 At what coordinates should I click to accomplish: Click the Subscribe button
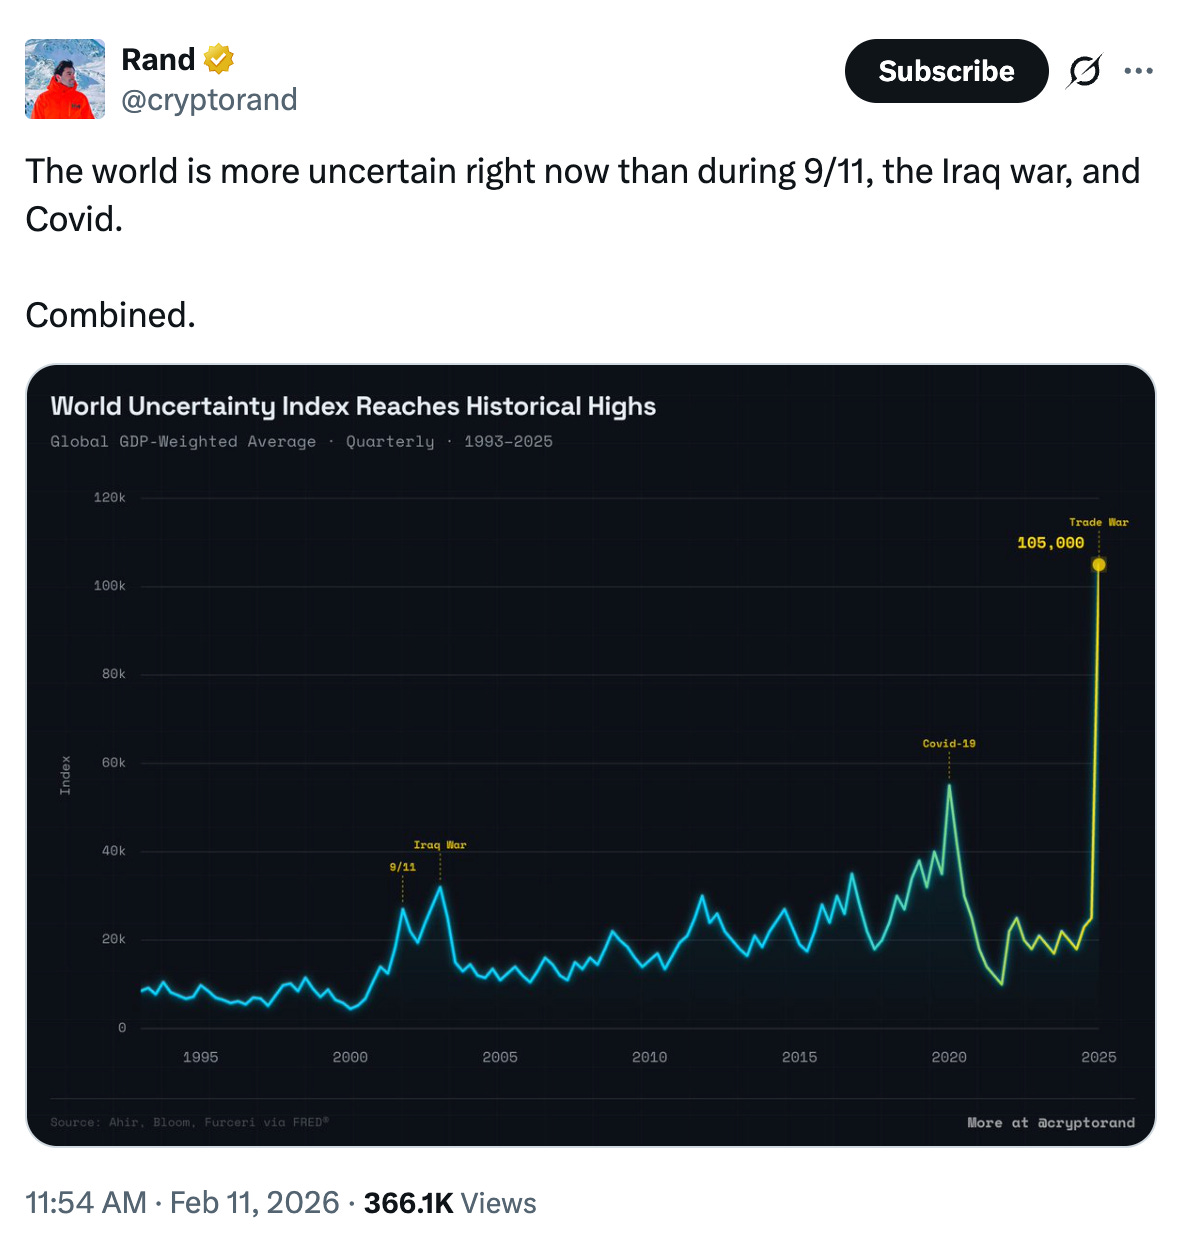[x=946, y=71]
